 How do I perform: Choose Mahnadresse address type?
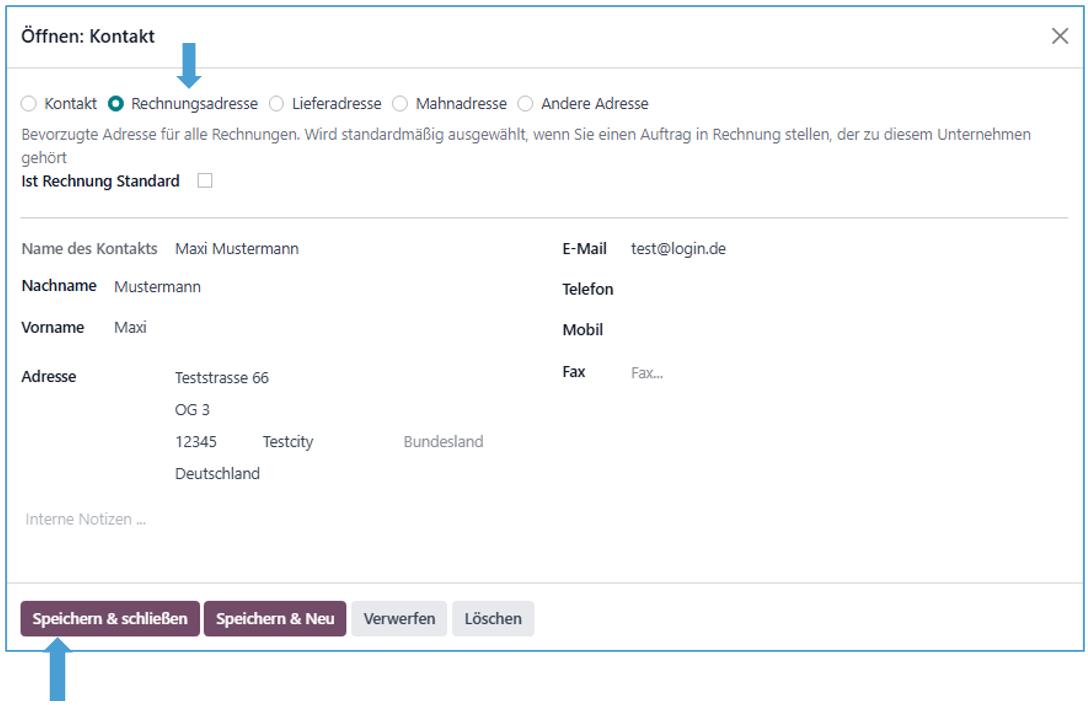click(400, 104)
